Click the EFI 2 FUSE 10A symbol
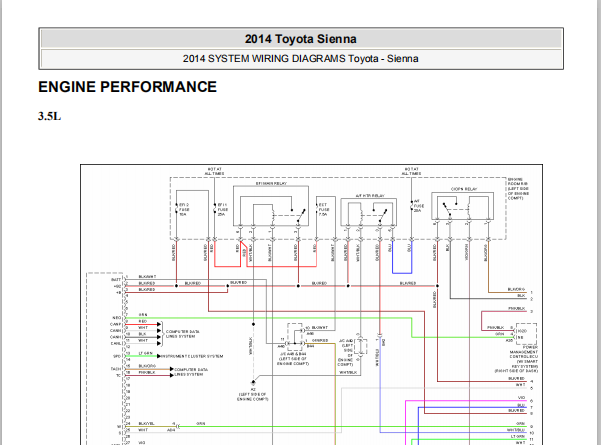 coord(181,212)
